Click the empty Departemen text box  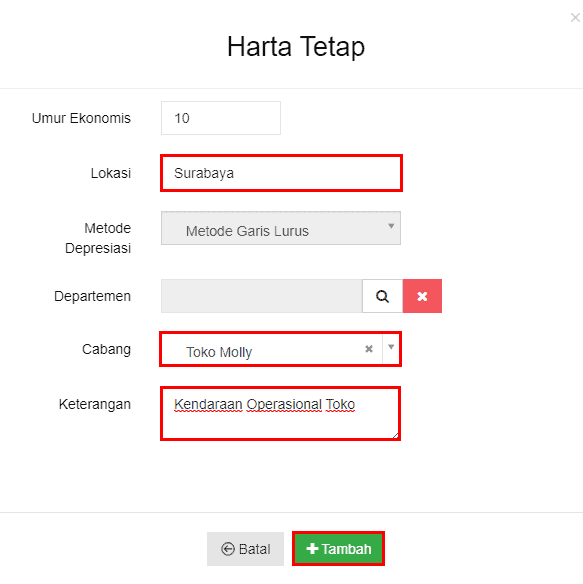[x=262, y=296]
